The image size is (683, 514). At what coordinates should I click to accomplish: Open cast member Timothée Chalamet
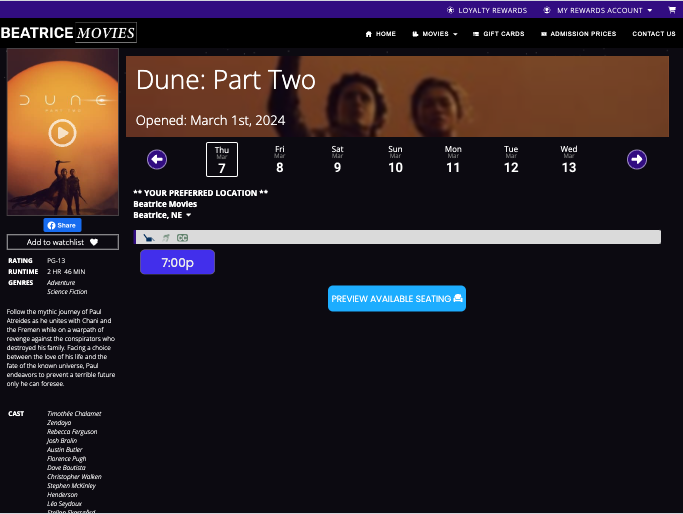(74, 414)
